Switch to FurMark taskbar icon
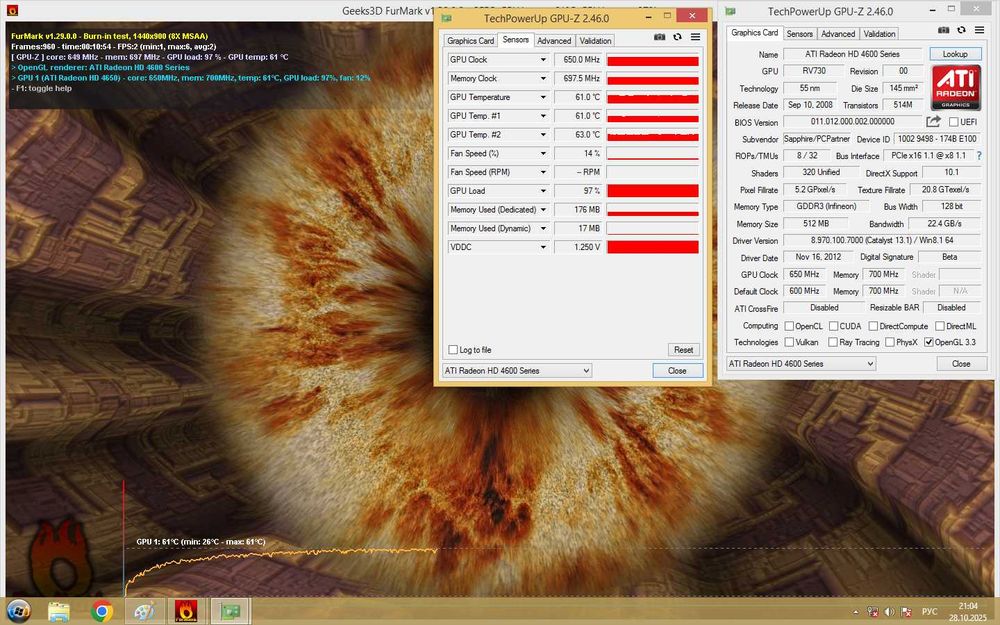 point(186,611)
